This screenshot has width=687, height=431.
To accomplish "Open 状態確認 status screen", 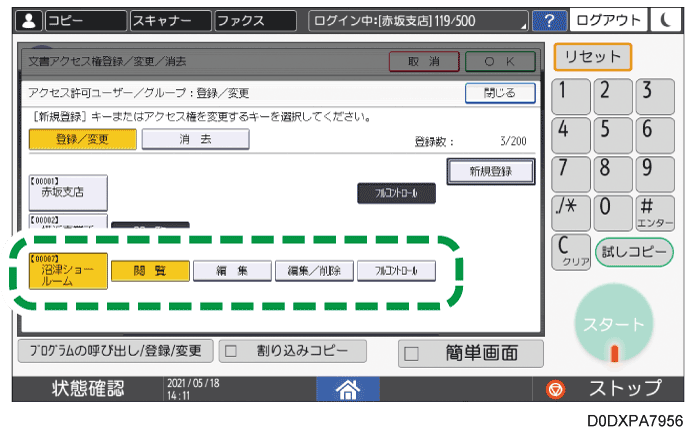I will click(x=88, y=389).
